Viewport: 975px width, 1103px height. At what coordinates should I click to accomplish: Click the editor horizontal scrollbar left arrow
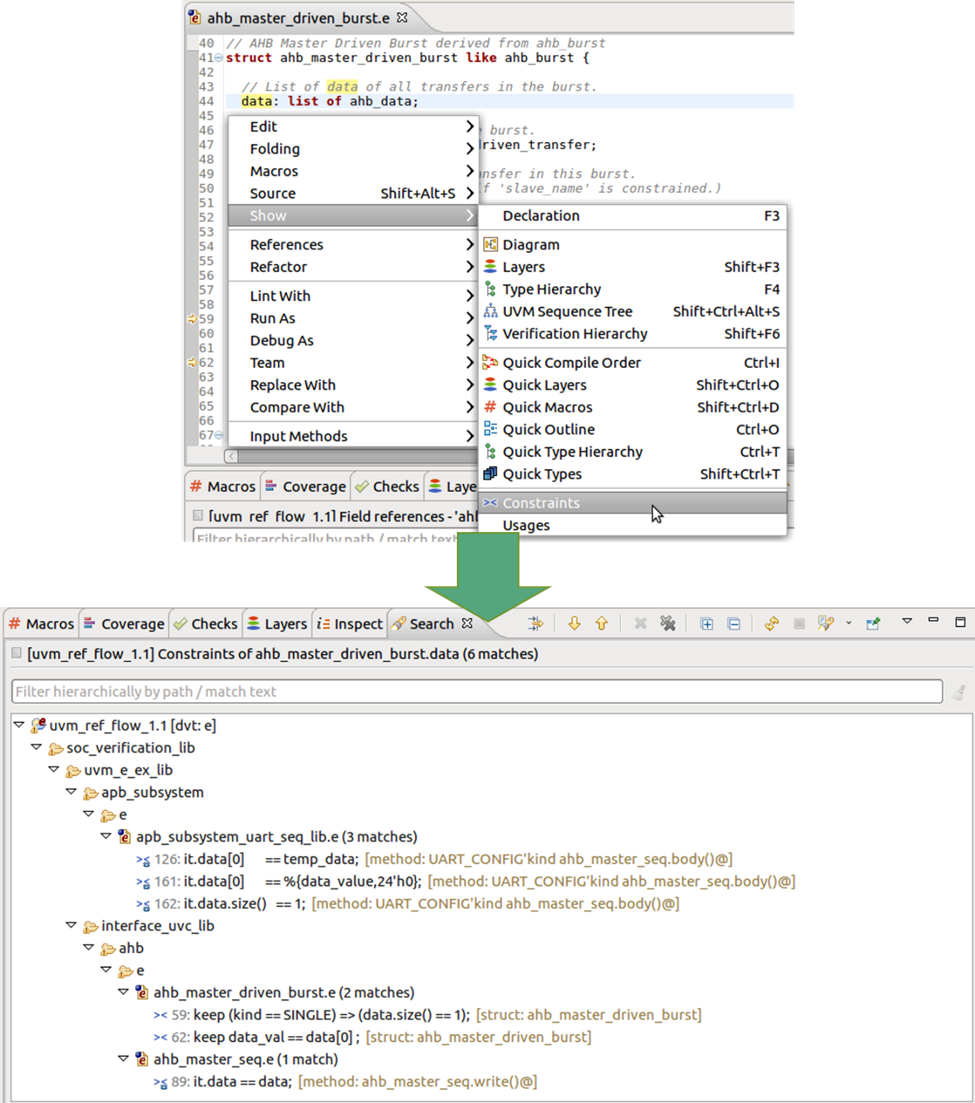[231, 457]
